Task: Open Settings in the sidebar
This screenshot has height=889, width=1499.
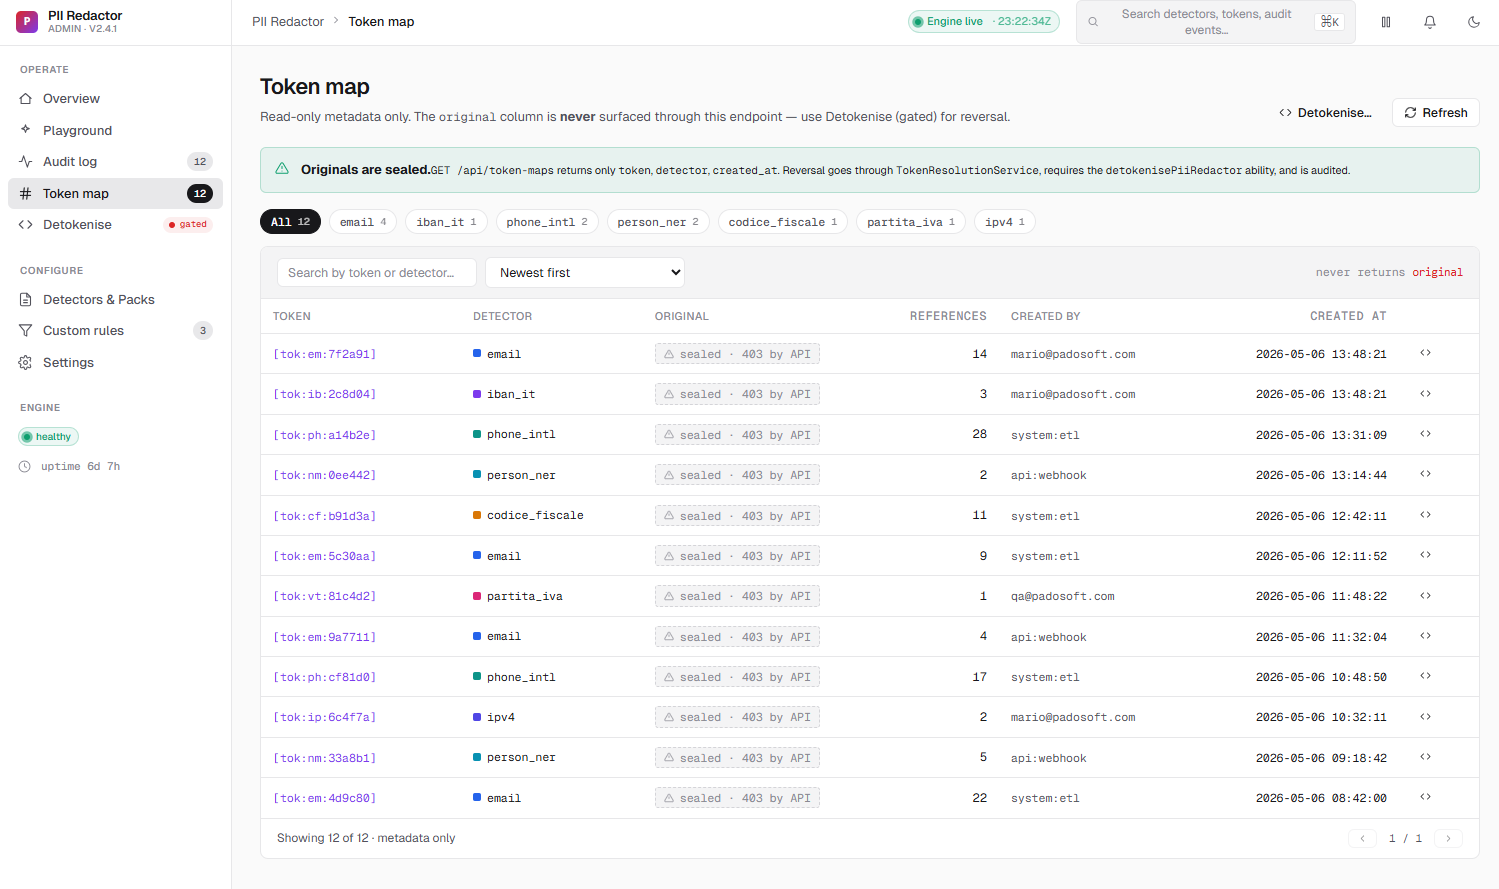Action: click(115, 363)
